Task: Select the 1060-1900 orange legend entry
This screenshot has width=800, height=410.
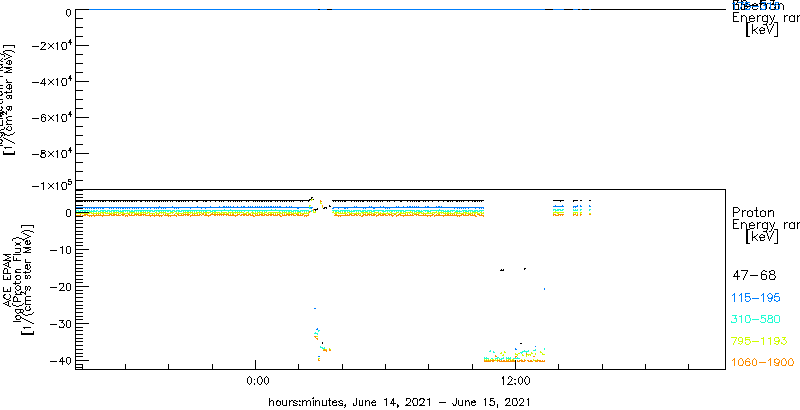Action: [763, 362]
